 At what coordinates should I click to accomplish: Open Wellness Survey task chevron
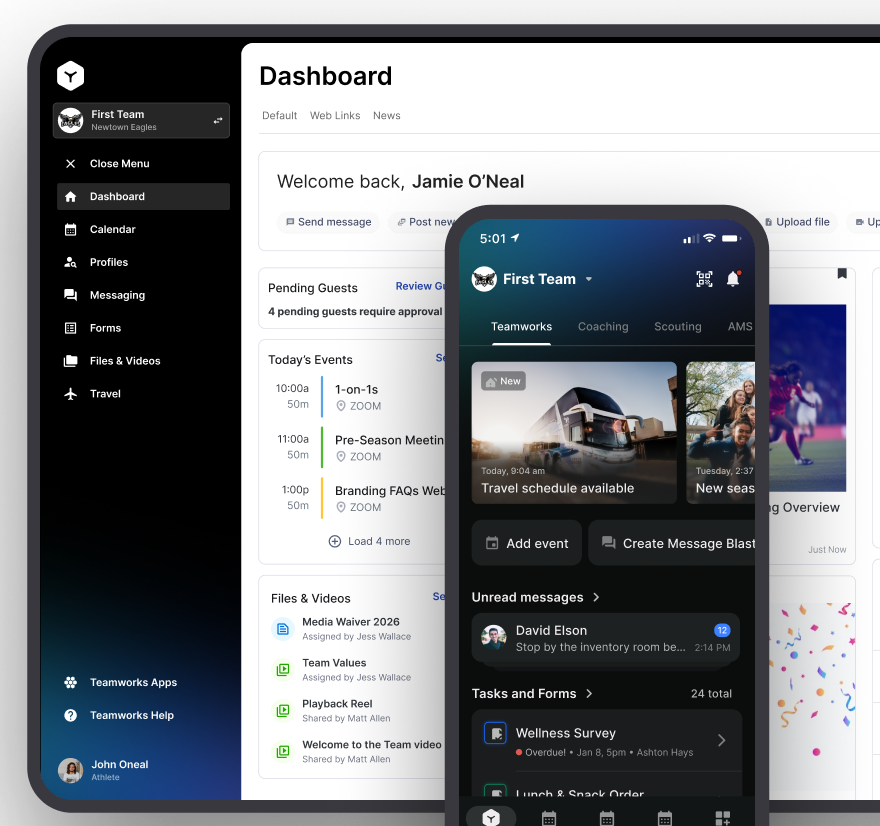(722, 740)
